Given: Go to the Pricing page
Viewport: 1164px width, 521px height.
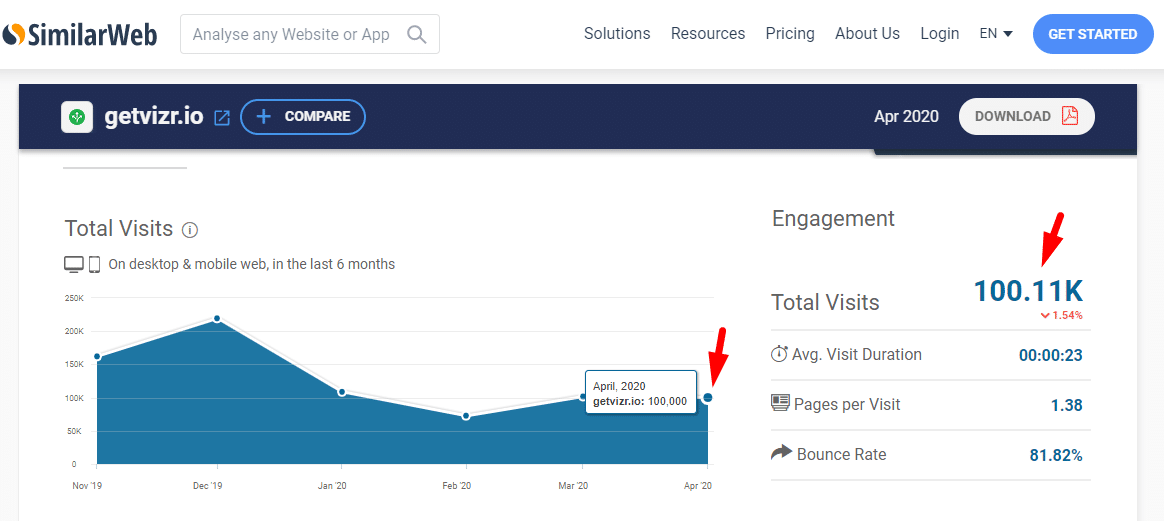Looking at the screenshot, I should pos(790,33).
